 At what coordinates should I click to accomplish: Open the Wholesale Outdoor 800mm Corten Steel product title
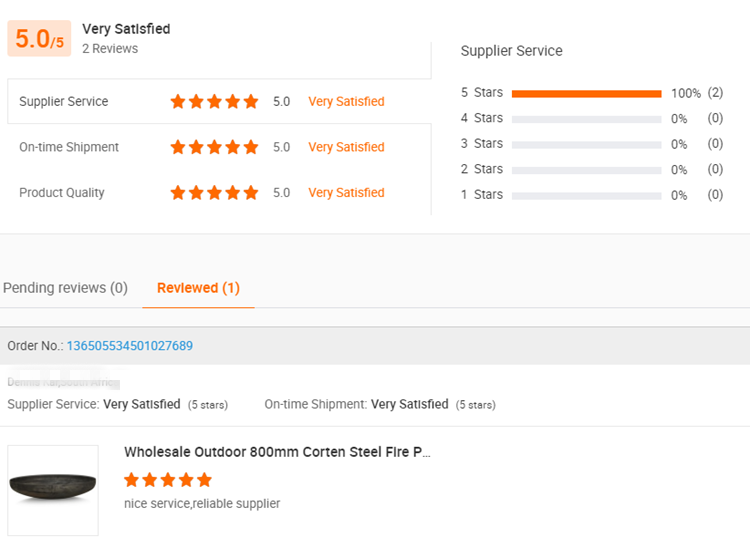(277, 452)
